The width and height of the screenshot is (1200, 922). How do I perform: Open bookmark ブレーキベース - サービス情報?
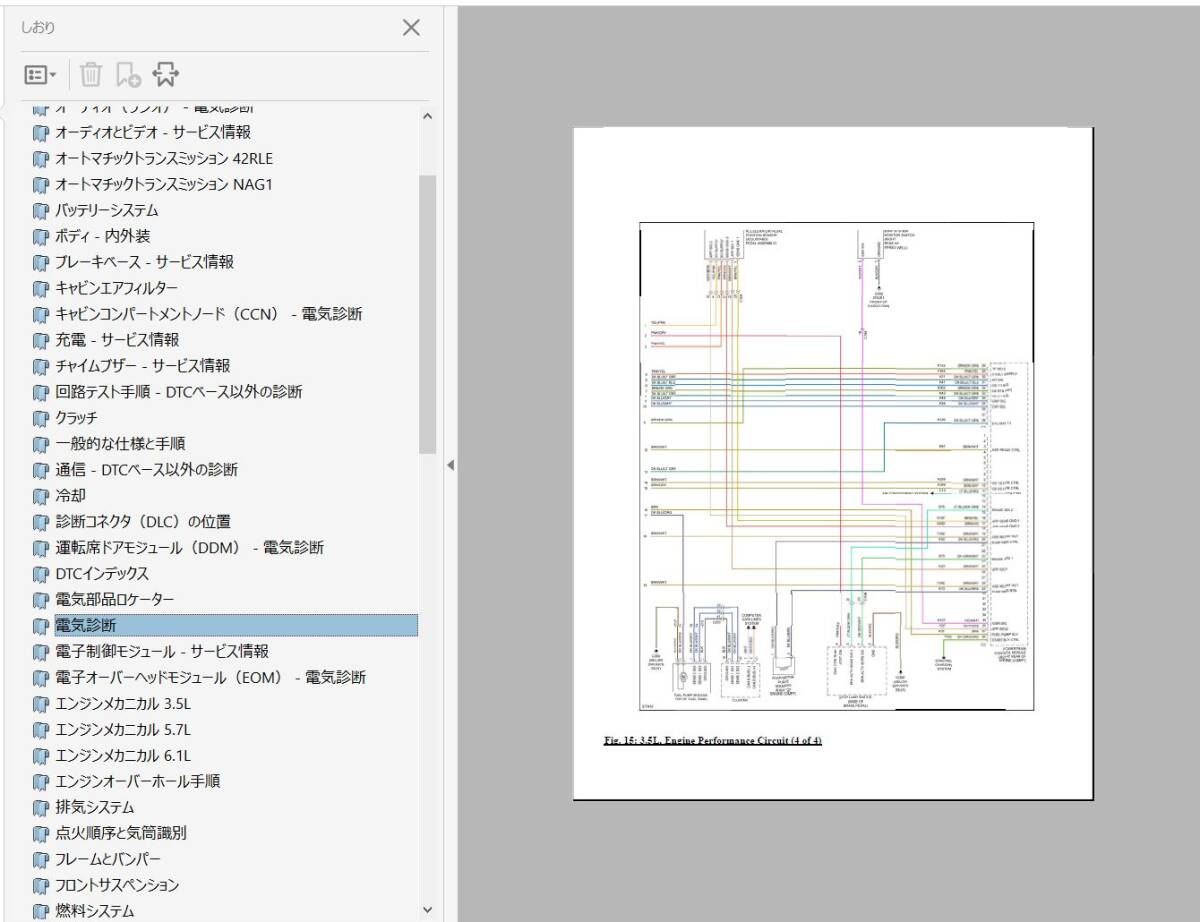[x=145, y=262]
